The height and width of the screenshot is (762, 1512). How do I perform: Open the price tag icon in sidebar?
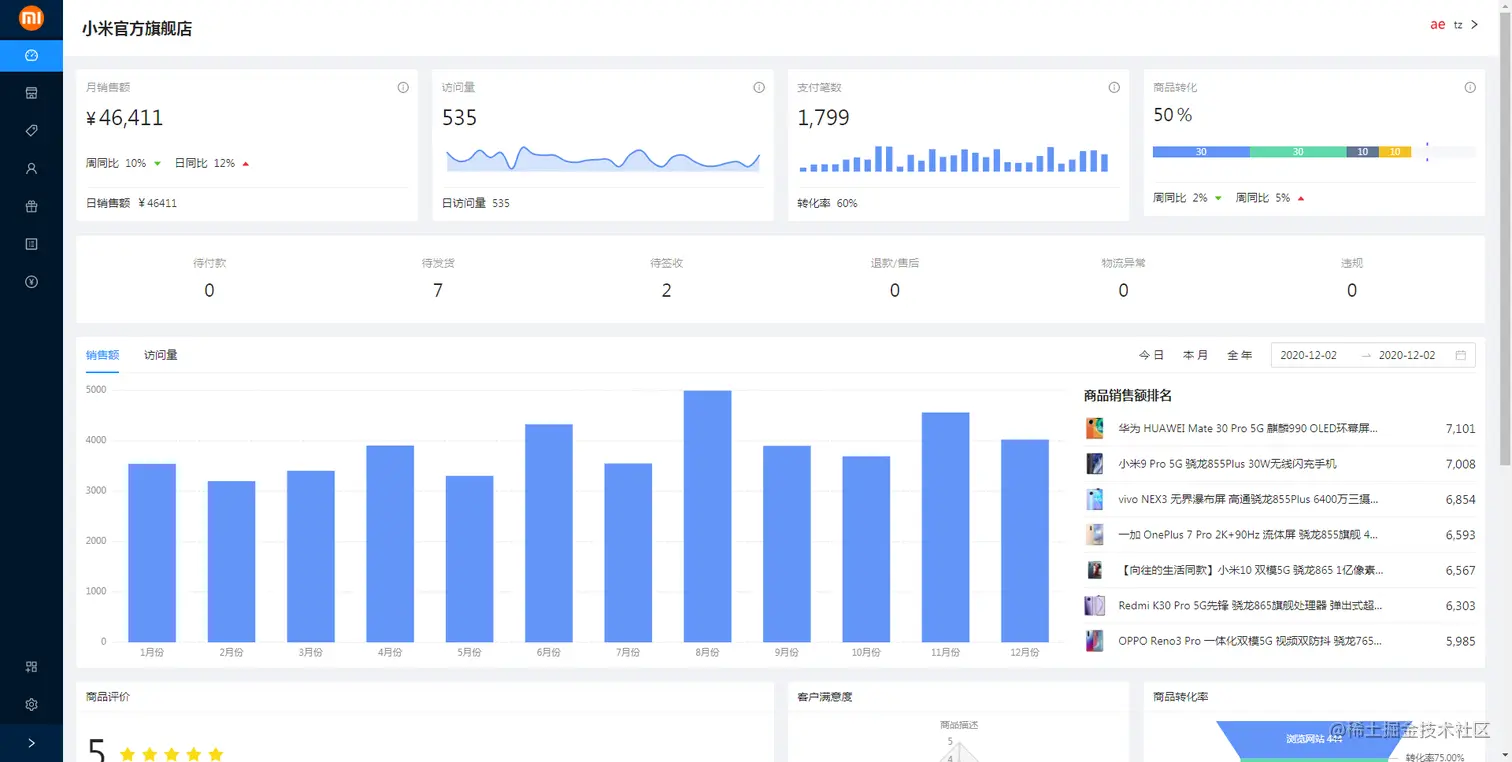point(31,131)
